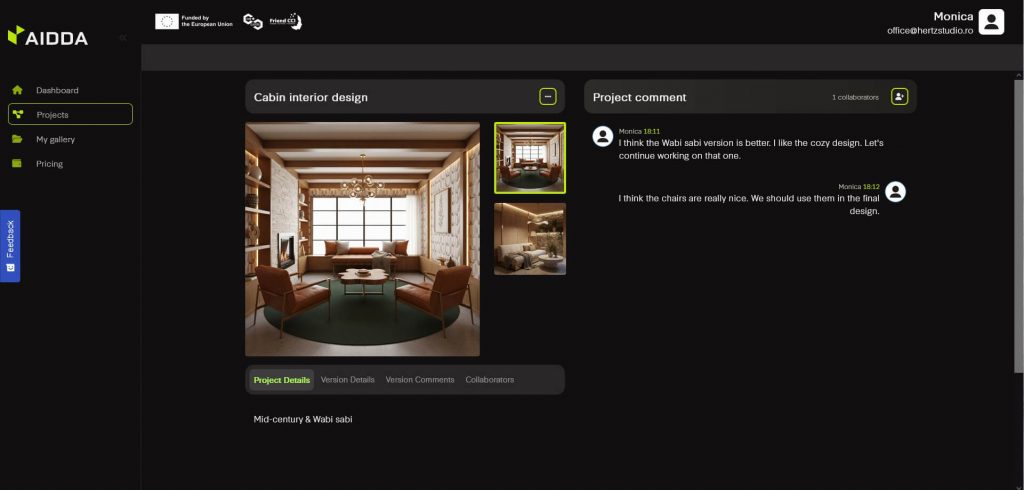Collapse the sidebar with double chevron
Screen dimensions: 1024x490
(122, 37)
